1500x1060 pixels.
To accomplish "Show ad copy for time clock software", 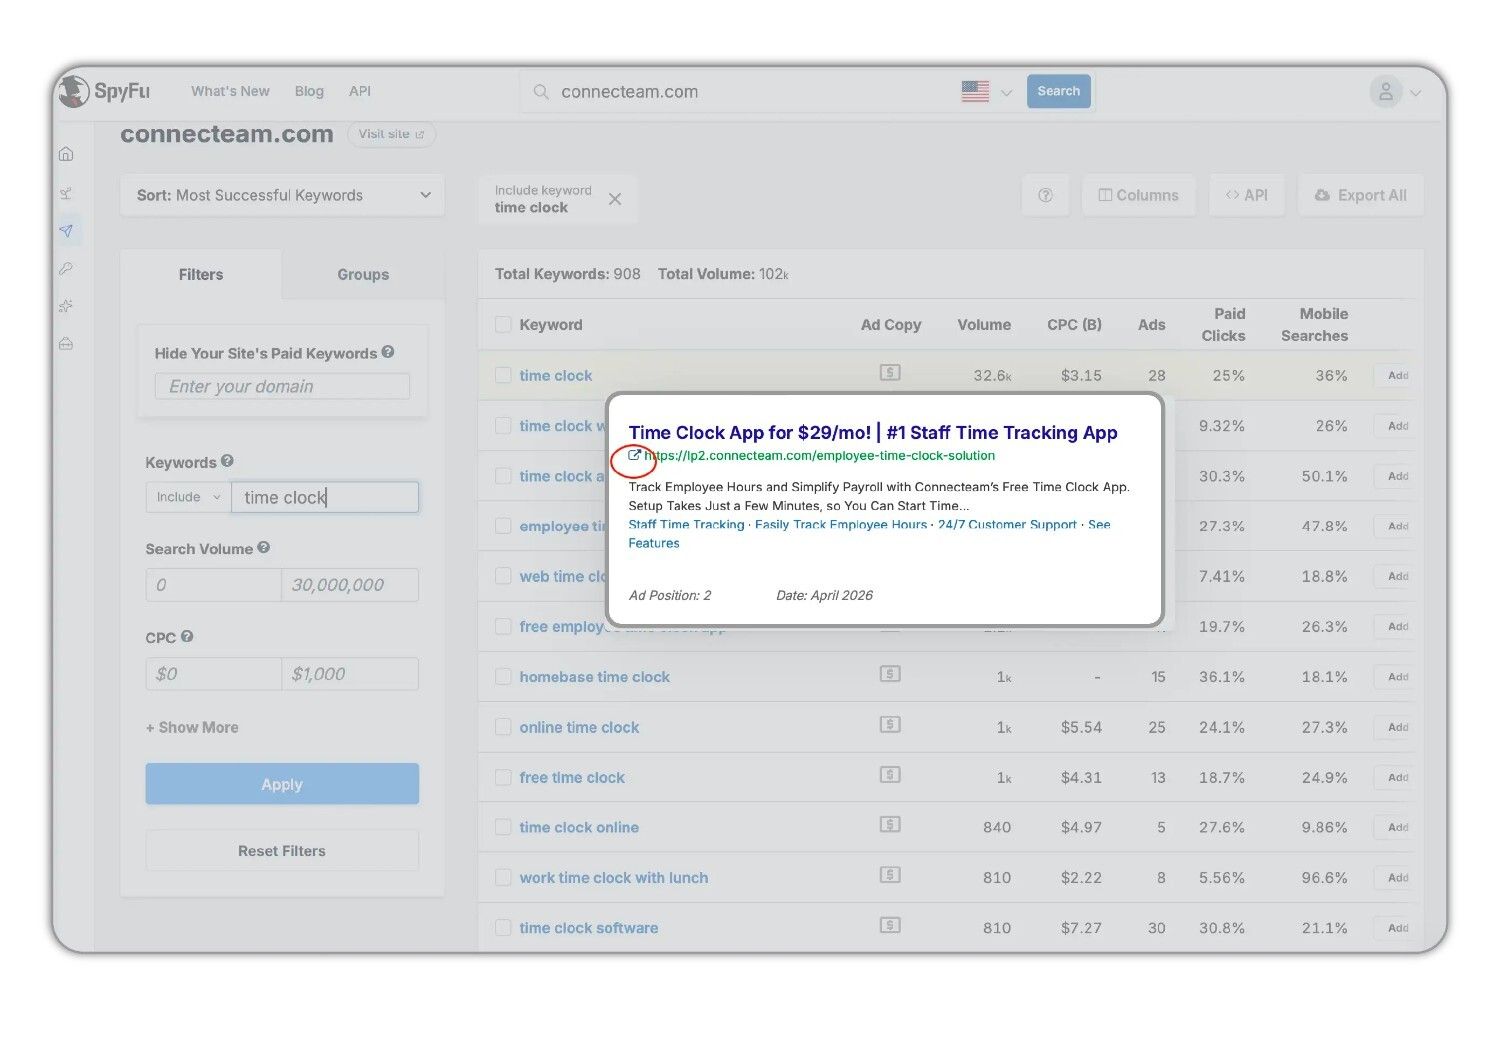I will point(890,925).
